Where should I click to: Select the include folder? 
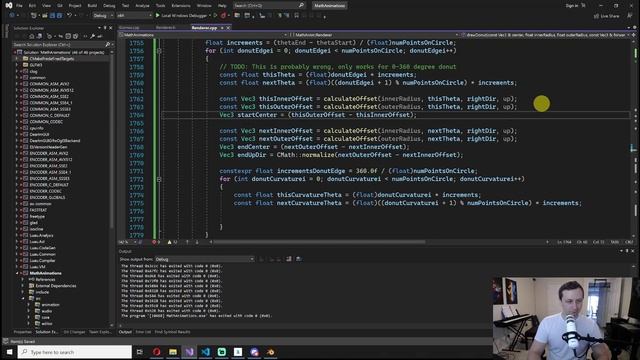point(42,292)
